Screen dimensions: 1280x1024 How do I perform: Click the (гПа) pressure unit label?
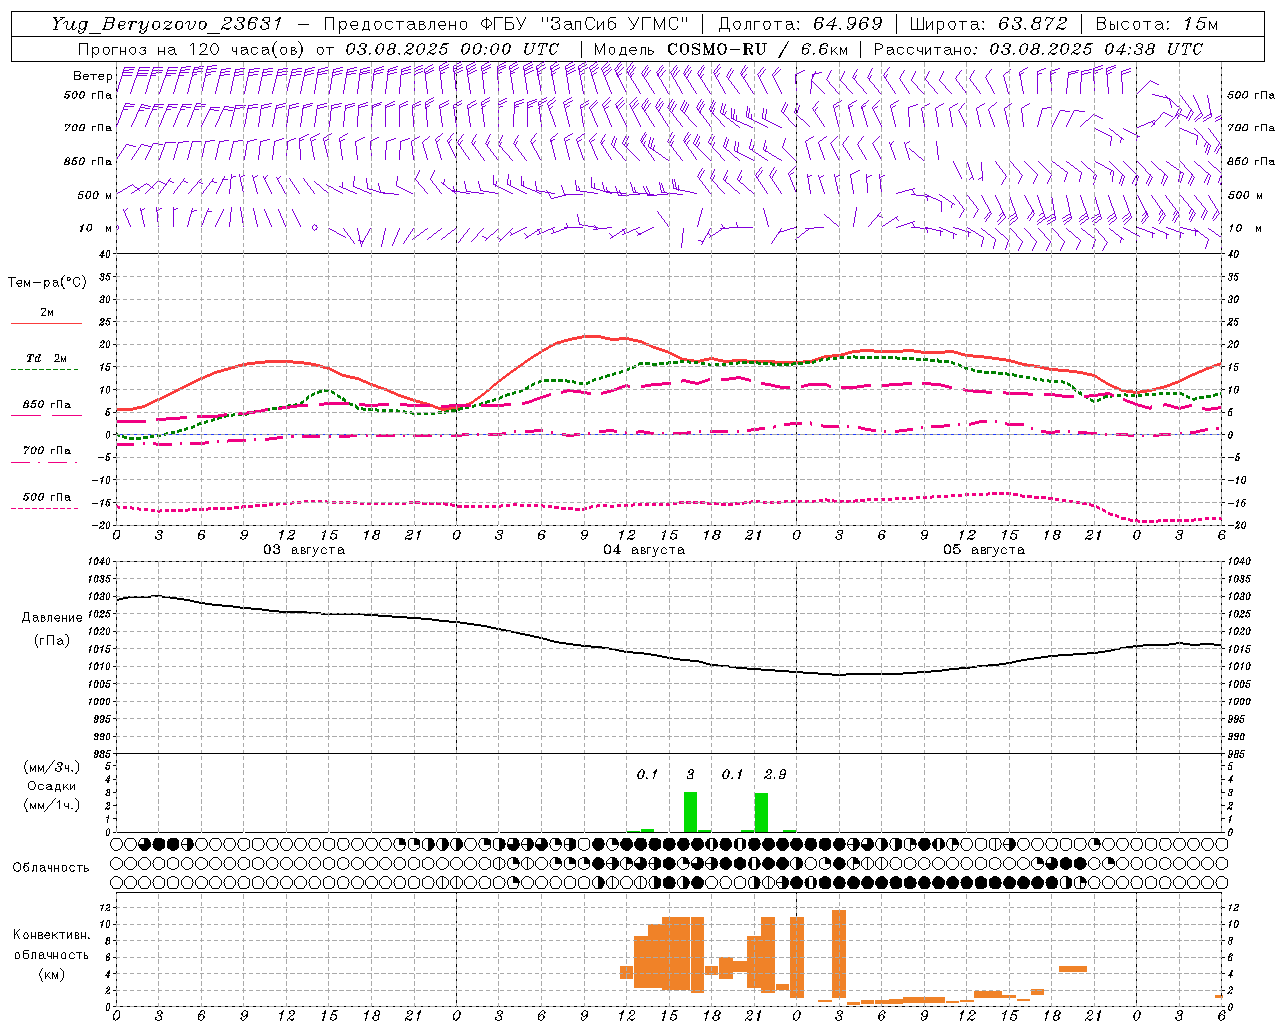[x=50, y=641]
